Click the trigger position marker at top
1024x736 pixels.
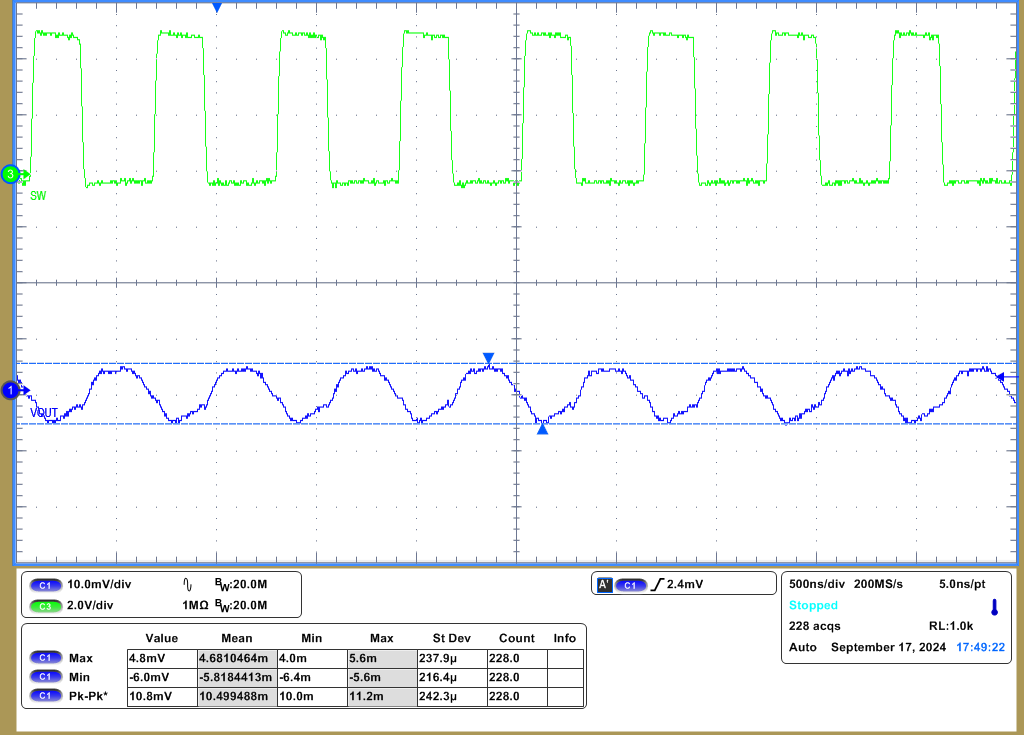coord(217,7)
